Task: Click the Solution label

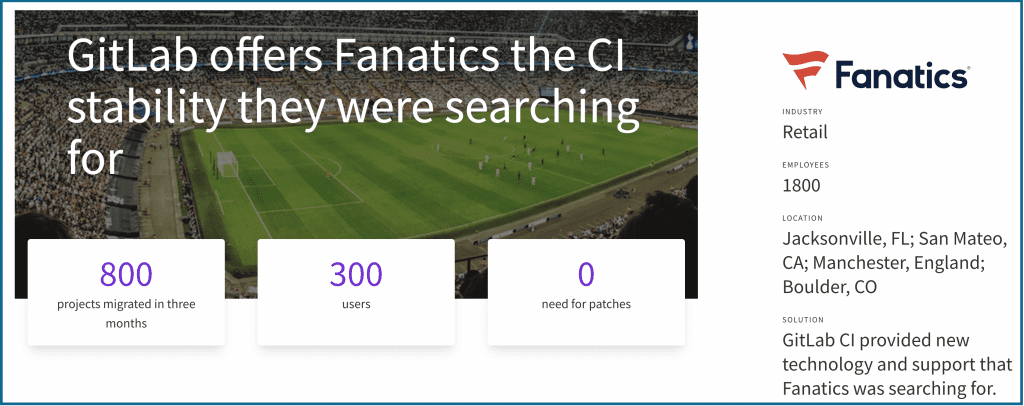Action: [x=803, y=320]
